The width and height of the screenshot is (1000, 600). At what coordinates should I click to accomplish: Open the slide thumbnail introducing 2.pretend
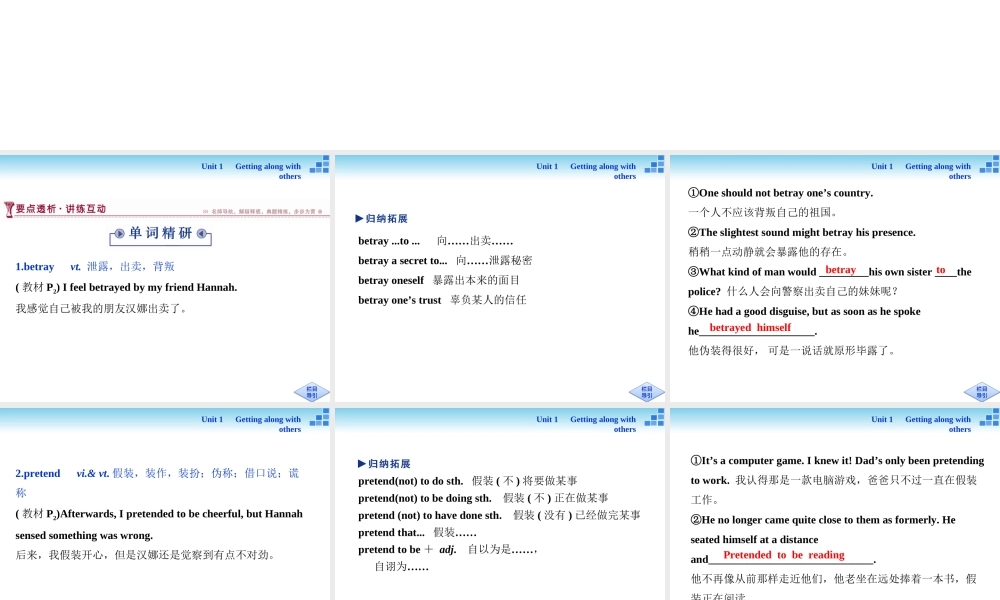coord(165,504)
